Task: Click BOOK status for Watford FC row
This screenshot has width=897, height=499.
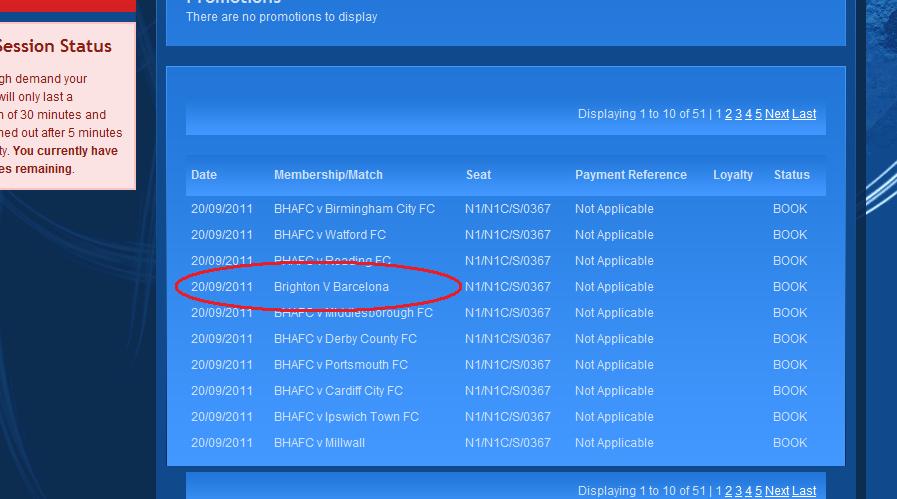Action: coord(790,235)
